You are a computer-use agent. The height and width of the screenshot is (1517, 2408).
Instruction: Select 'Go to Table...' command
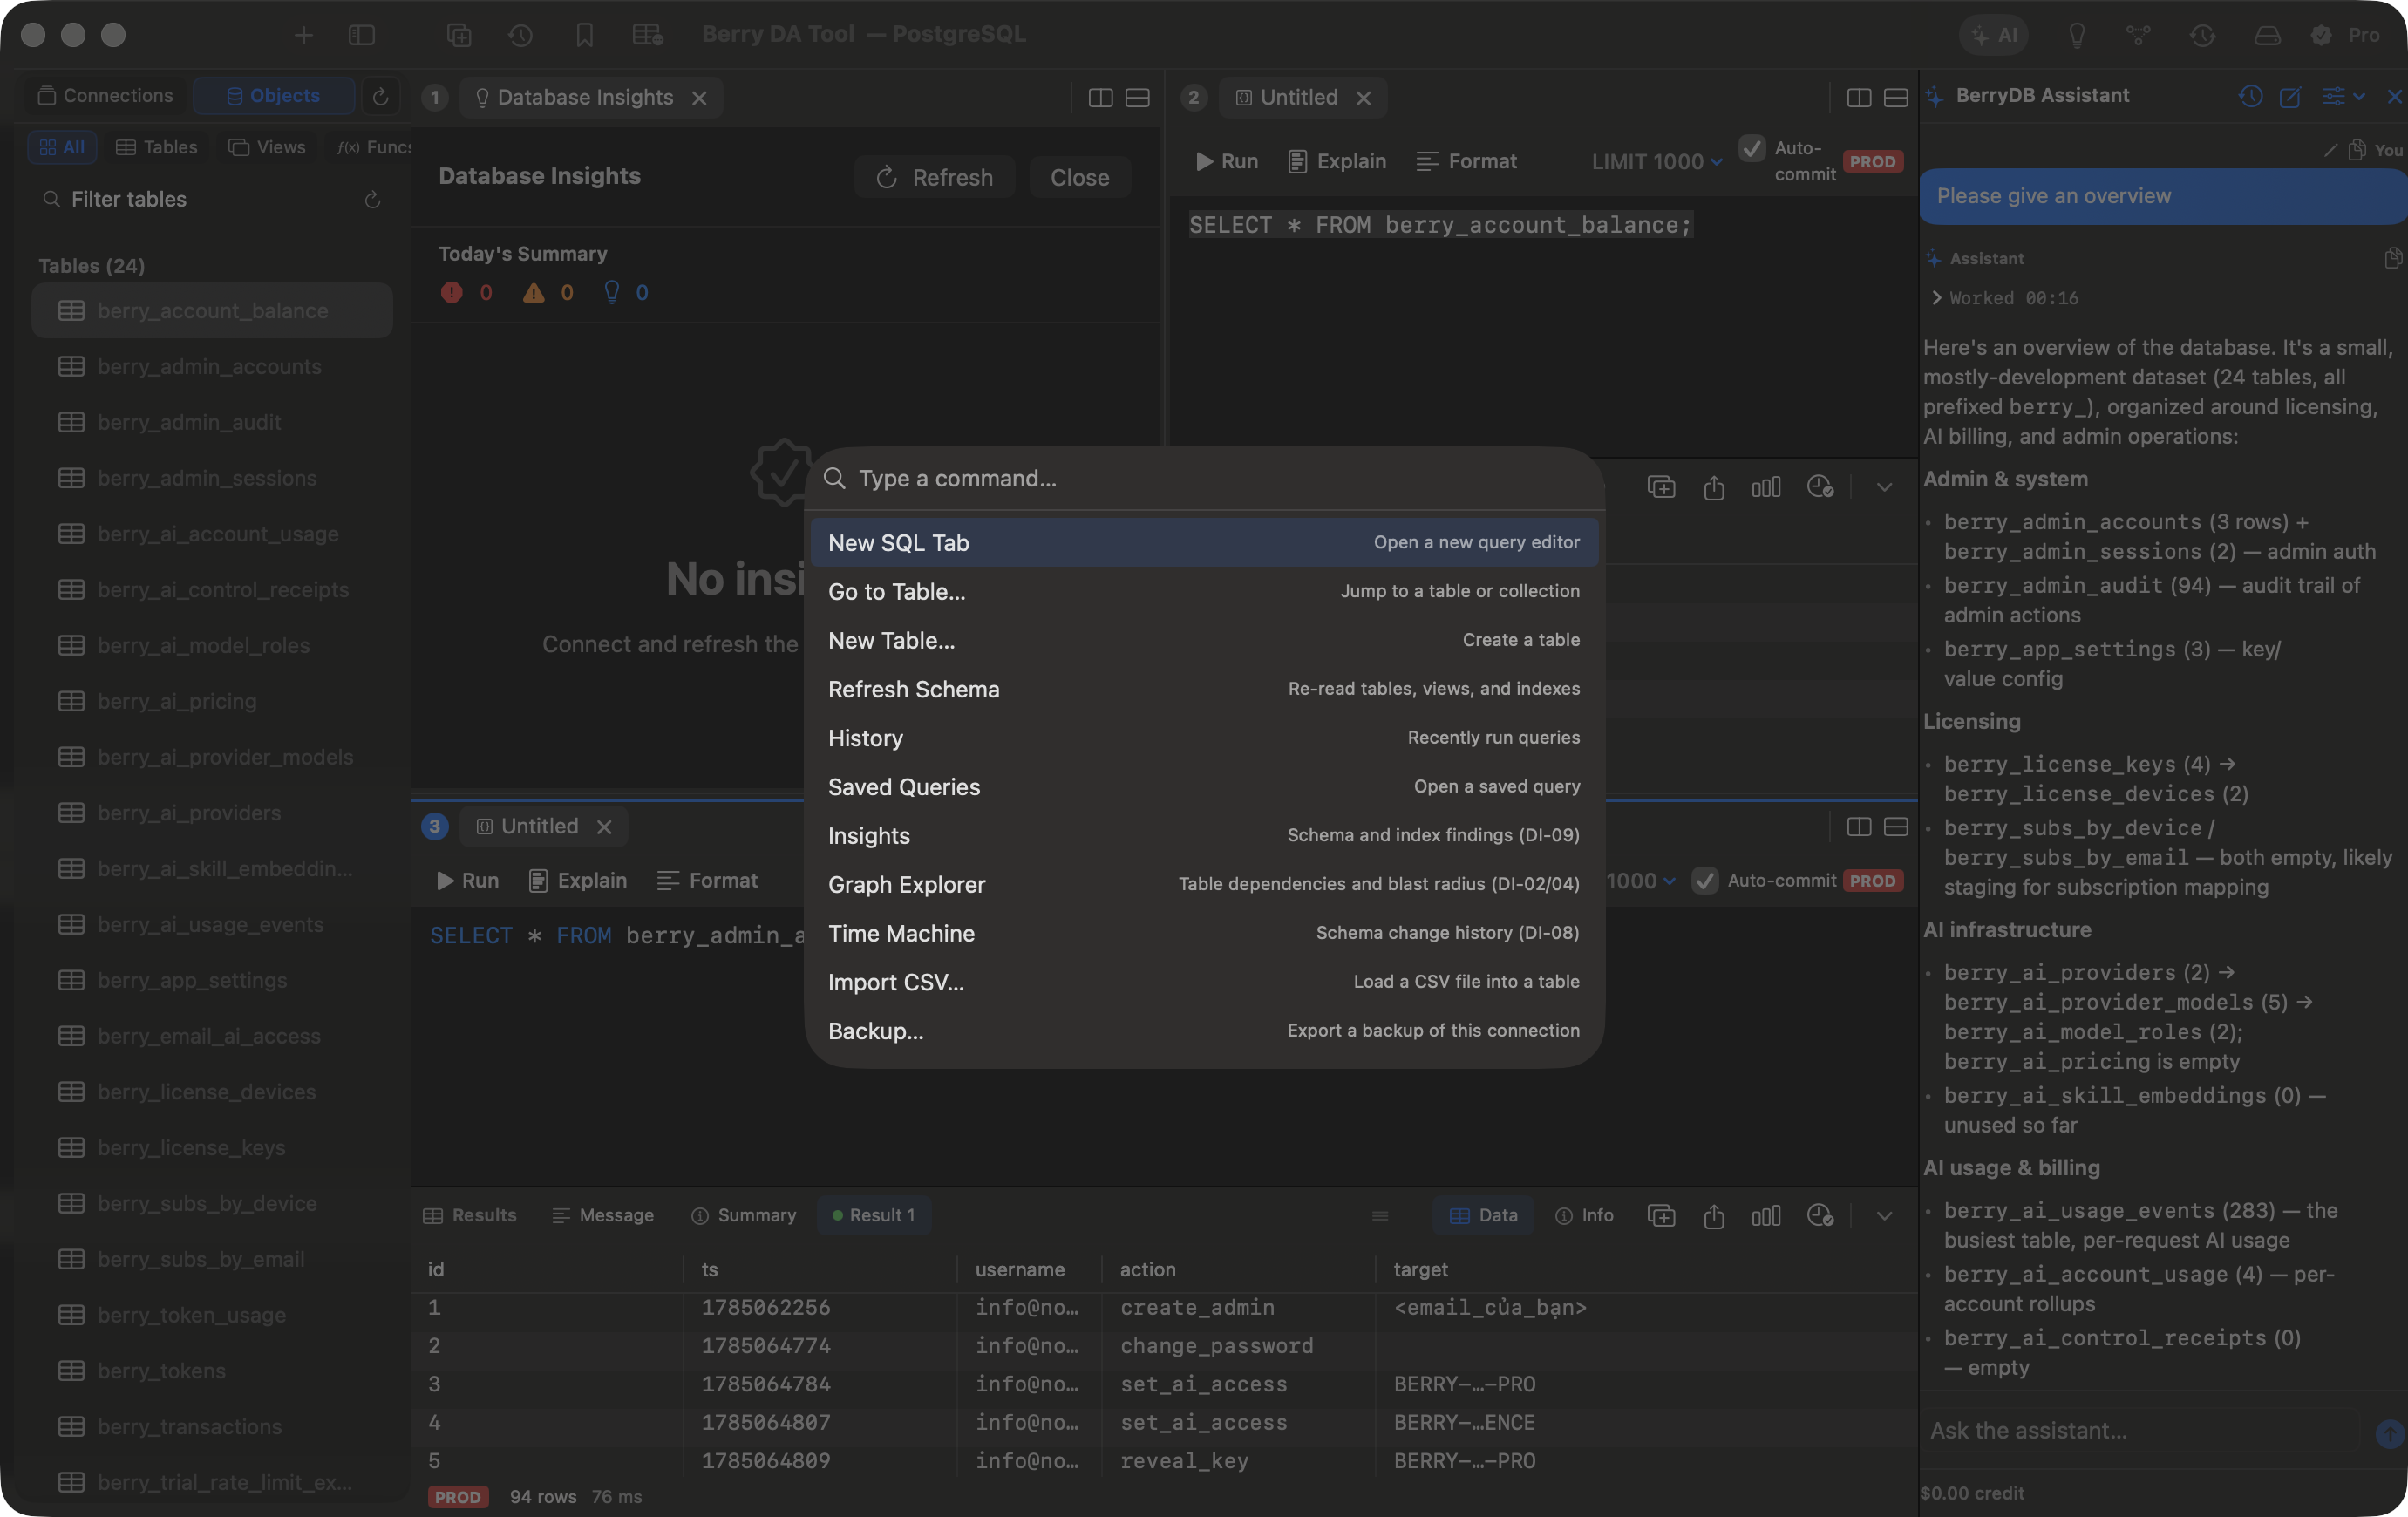click(1203, 592)
